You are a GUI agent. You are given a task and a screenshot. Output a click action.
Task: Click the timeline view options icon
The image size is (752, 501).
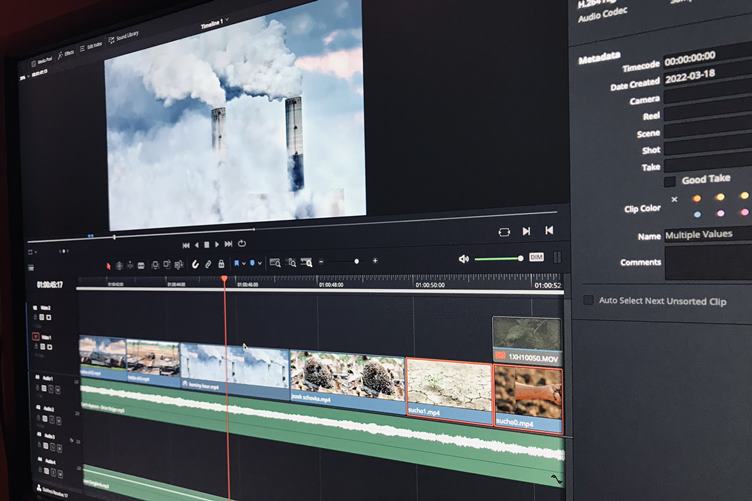click(x=31, y=268)
